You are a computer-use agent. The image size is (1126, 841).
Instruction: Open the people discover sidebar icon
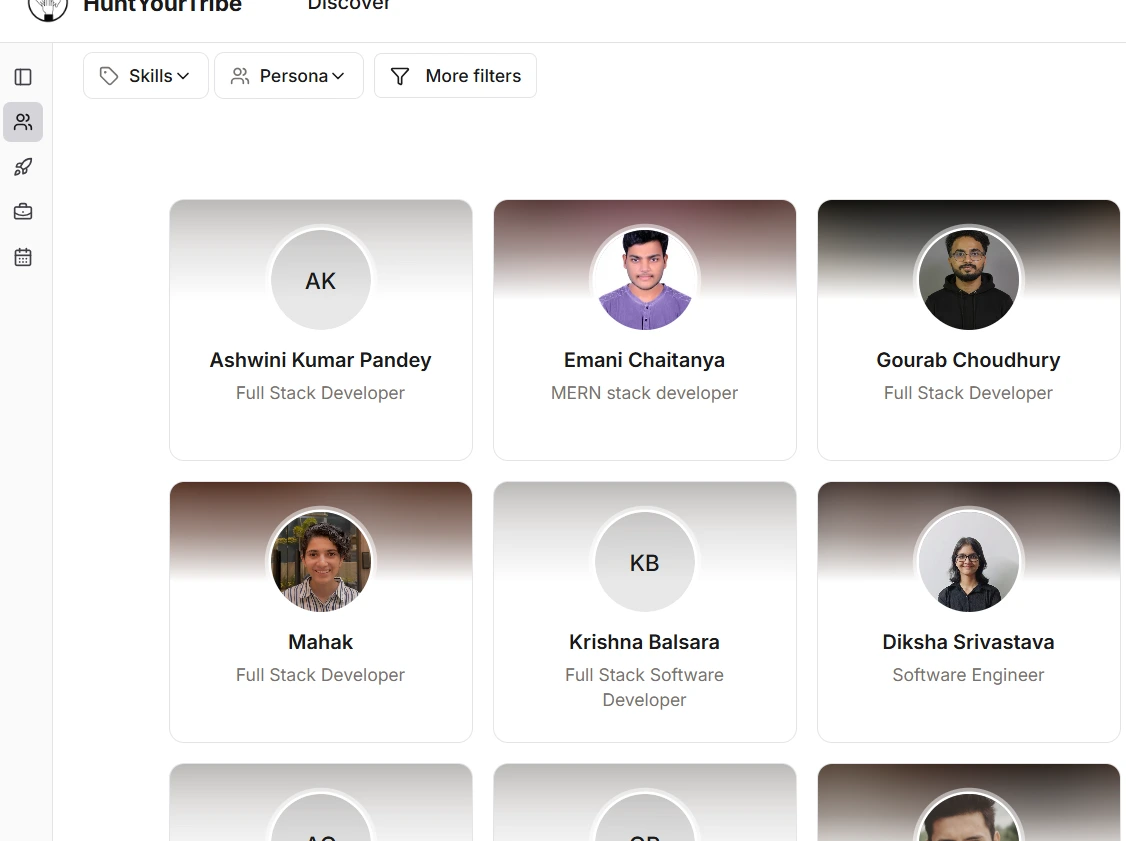tap(23, 122)
